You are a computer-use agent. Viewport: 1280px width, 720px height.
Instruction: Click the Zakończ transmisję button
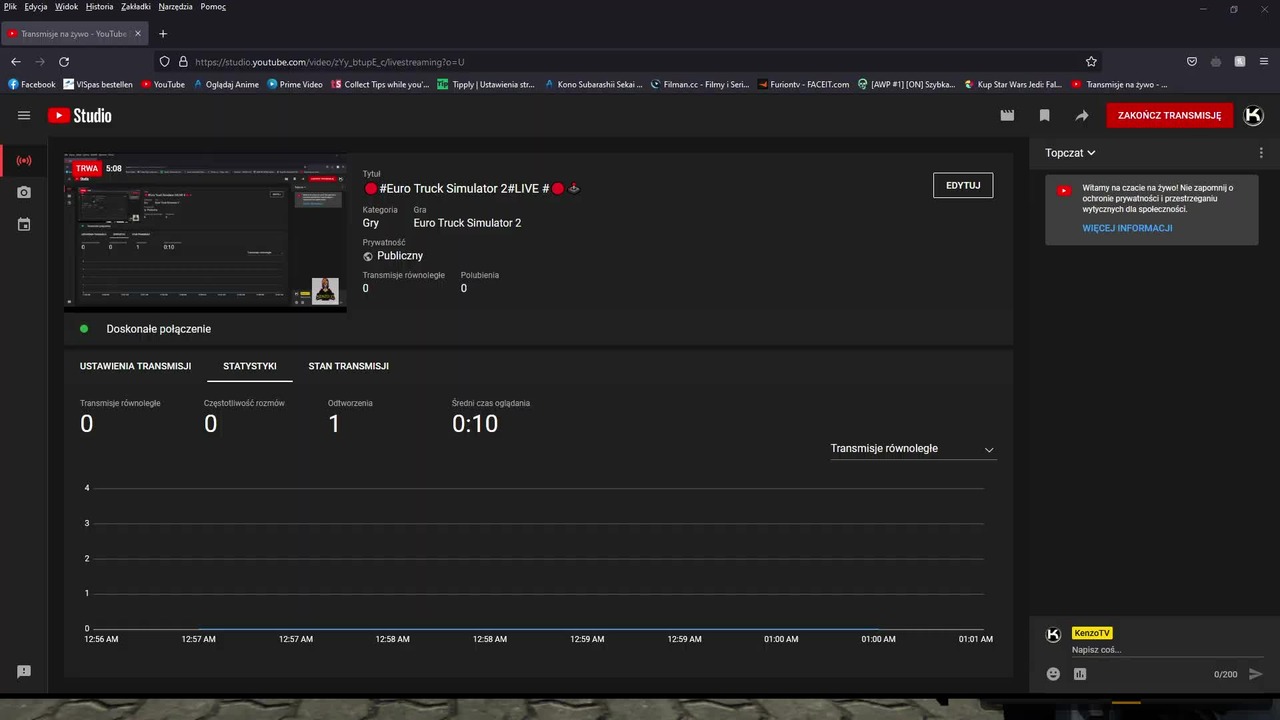pyautogui.click(x=1169, y=115)
